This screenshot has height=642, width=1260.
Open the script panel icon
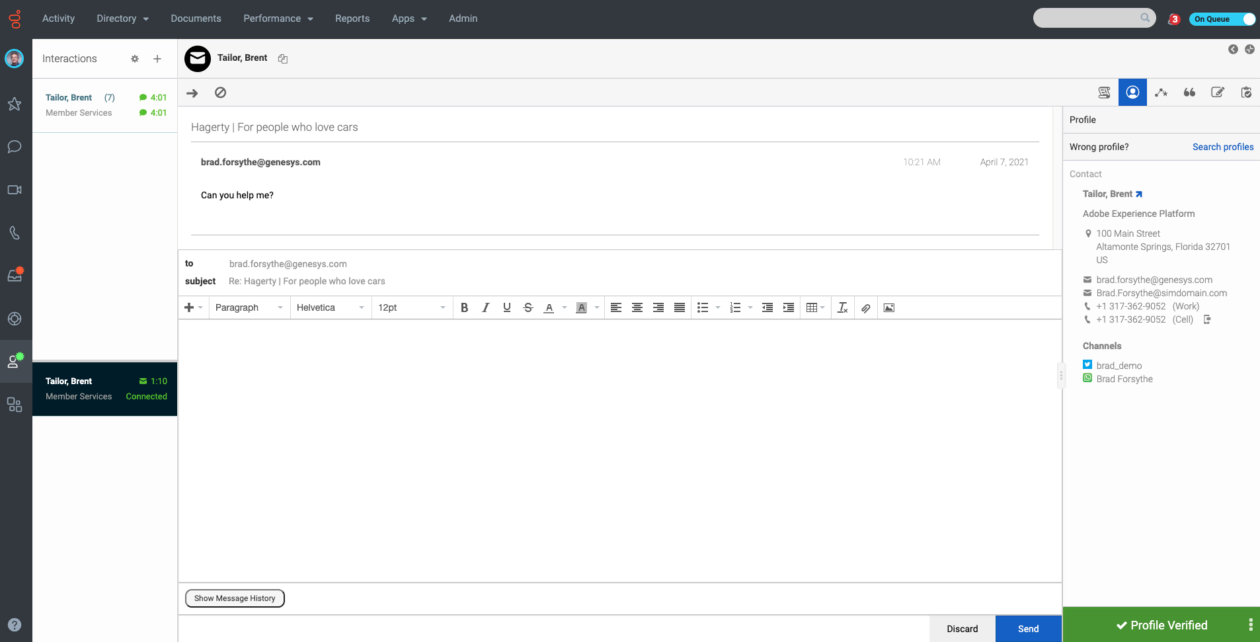[x=1103, y=92]
